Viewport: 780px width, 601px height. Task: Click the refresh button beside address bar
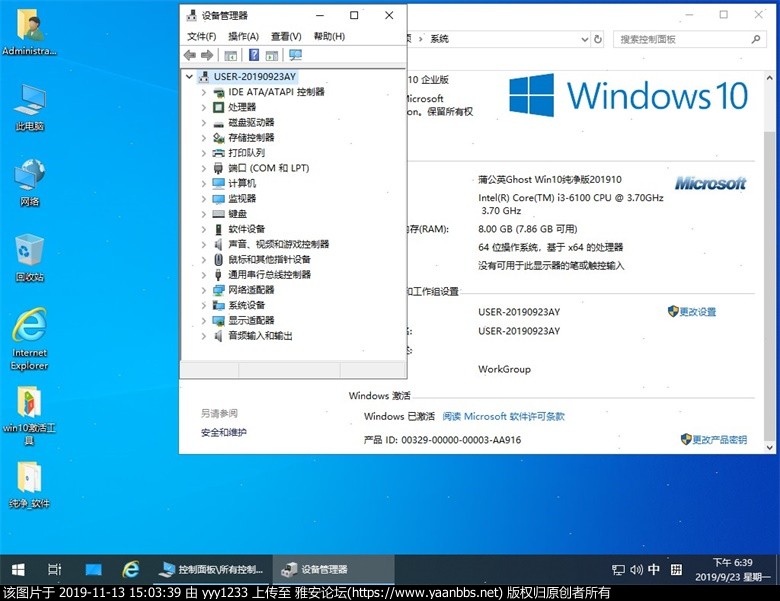pos(597,39)
